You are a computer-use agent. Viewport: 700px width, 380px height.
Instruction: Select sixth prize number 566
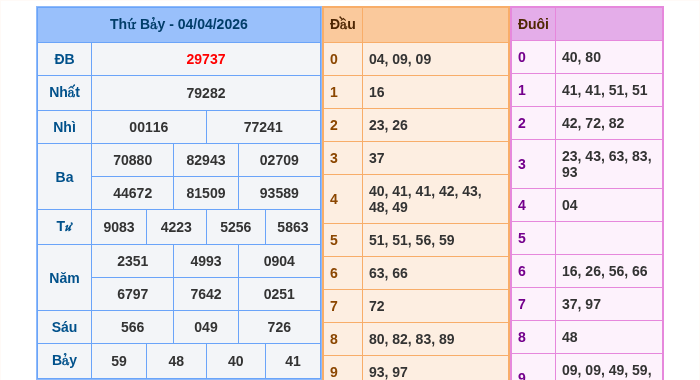[x=133, y=327]
